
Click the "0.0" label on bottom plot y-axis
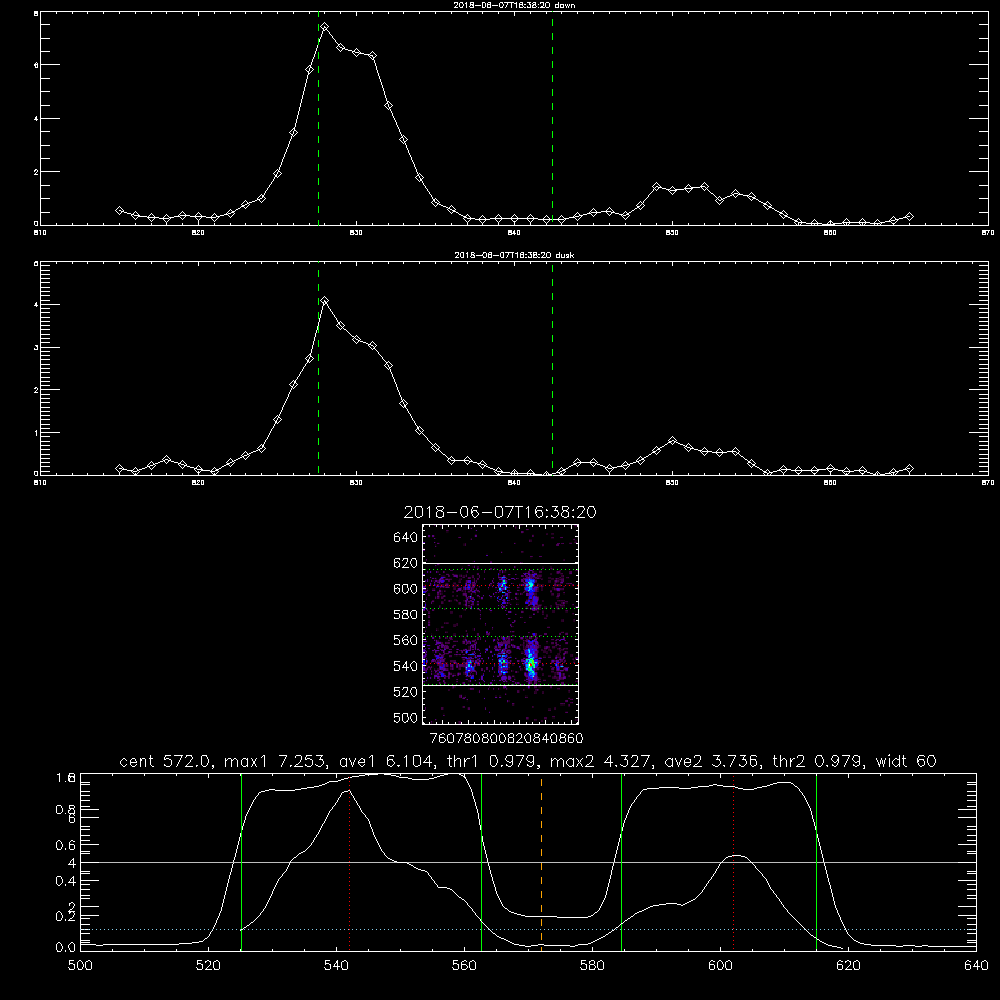click(65, 948)
